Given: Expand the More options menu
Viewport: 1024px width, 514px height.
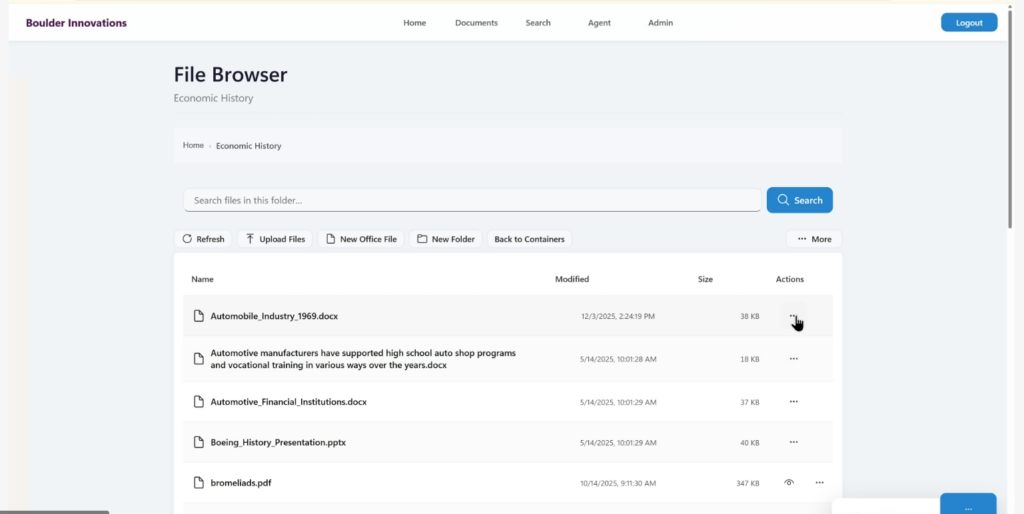Looking at the screenshot, I should [814, 239].
